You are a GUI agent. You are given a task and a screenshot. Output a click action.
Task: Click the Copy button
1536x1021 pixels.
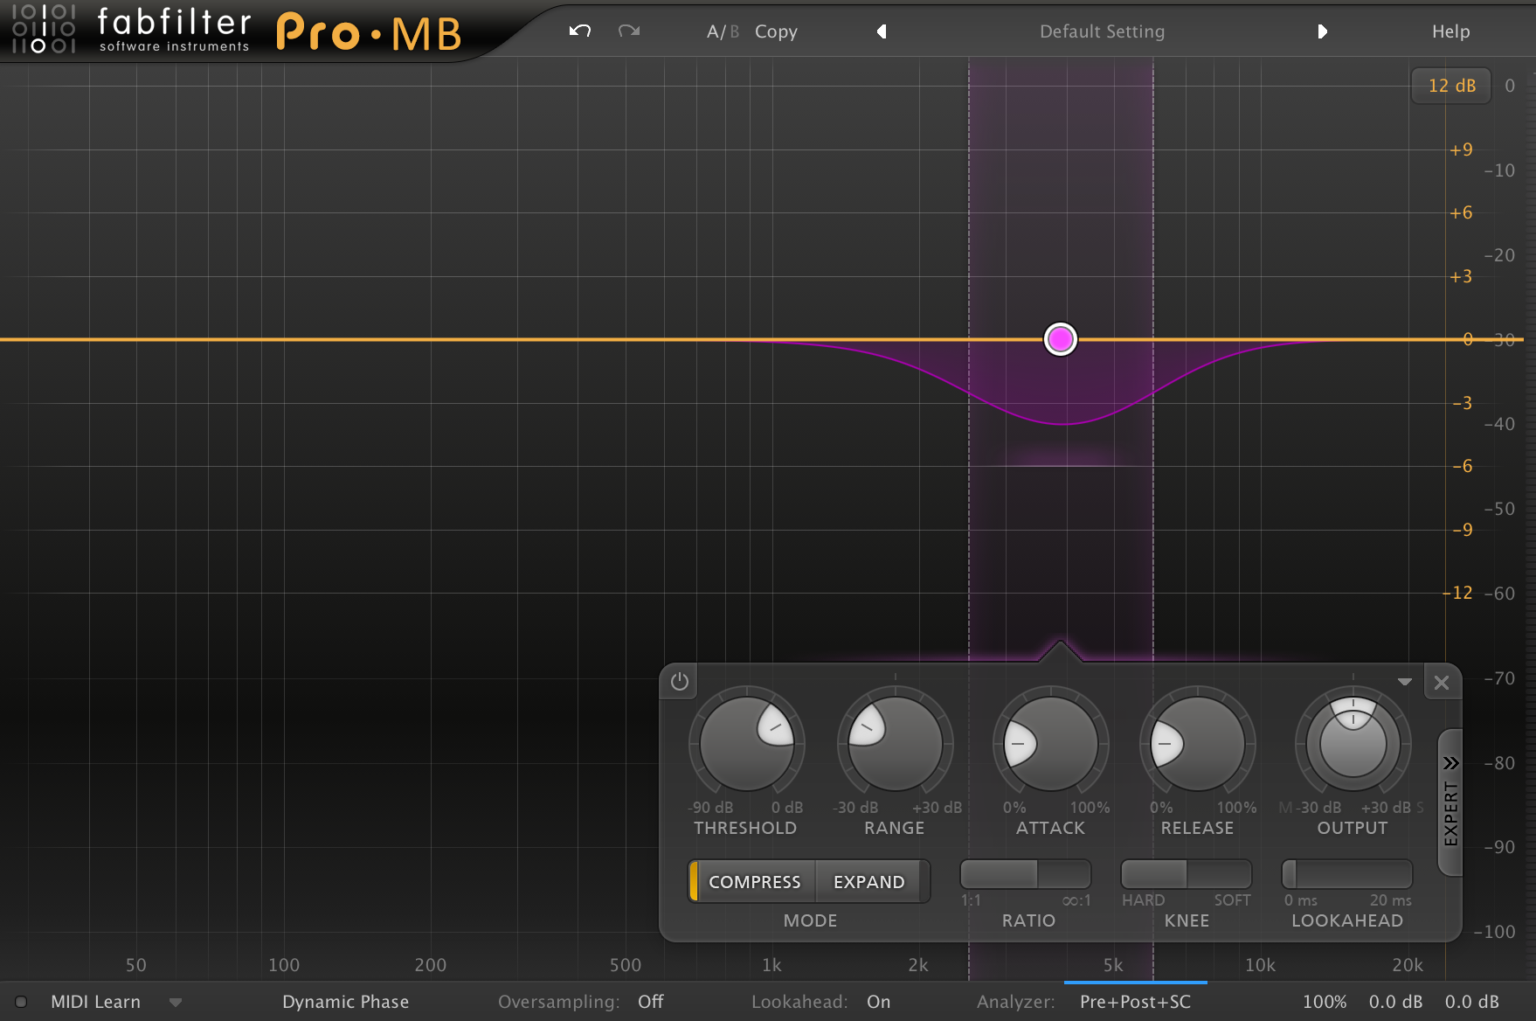[776, 31]
